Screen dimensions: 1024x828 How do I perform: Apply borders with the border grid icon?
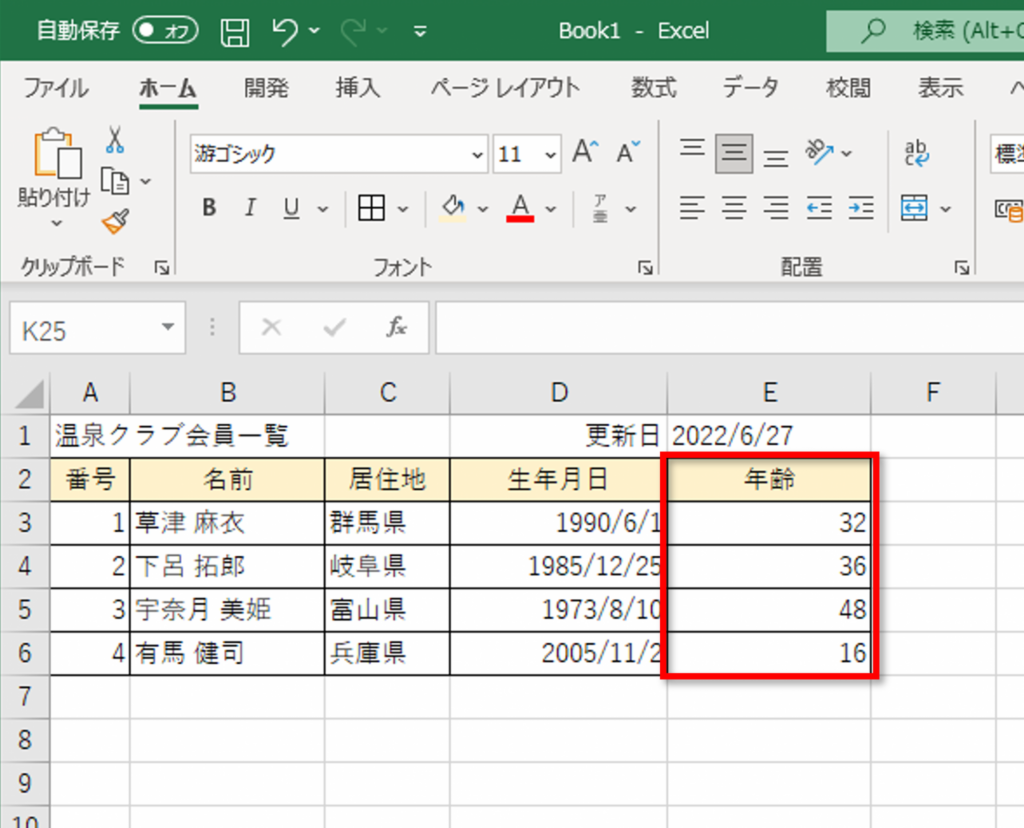click(x=371, y=208)
